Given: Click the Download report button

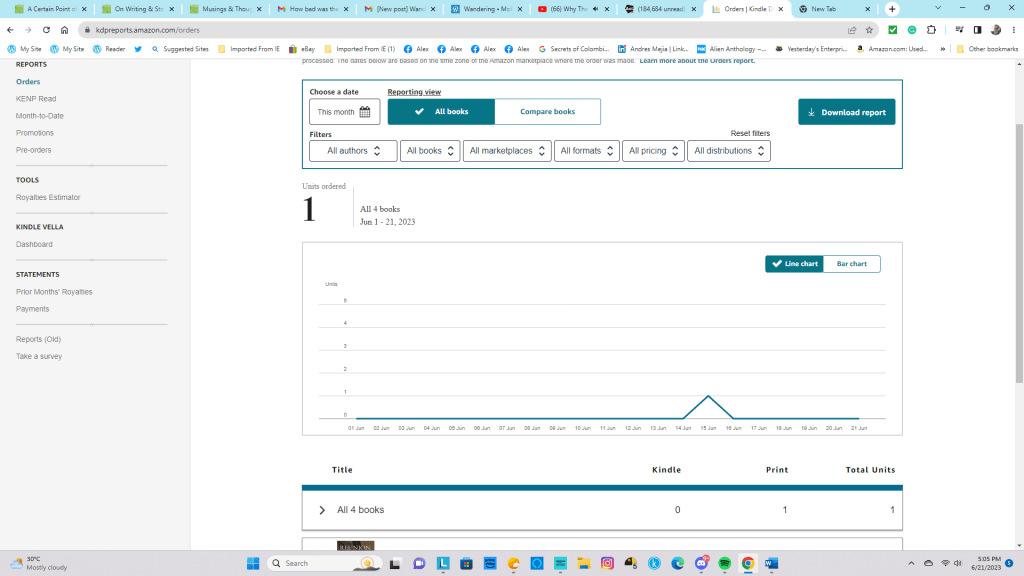Looking at the screenshot, I should [846, 112].
